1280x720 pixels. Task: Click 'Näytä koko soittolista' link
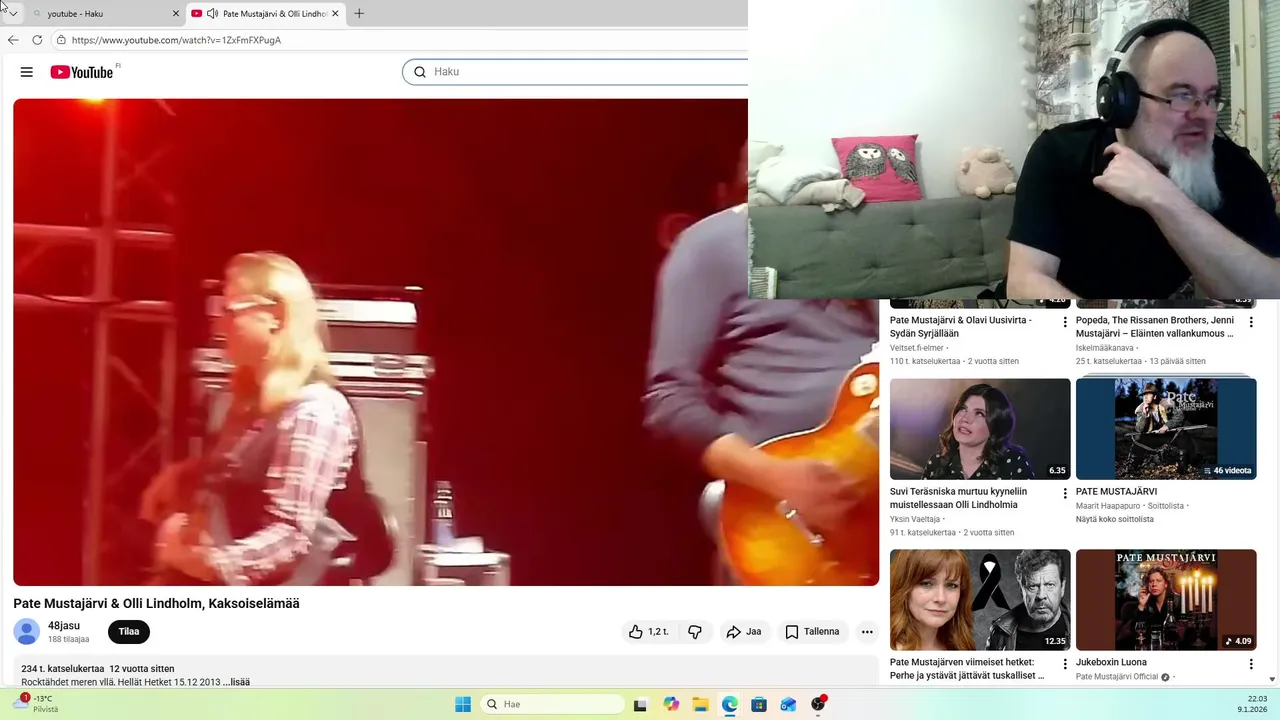tap(1115, 519)
